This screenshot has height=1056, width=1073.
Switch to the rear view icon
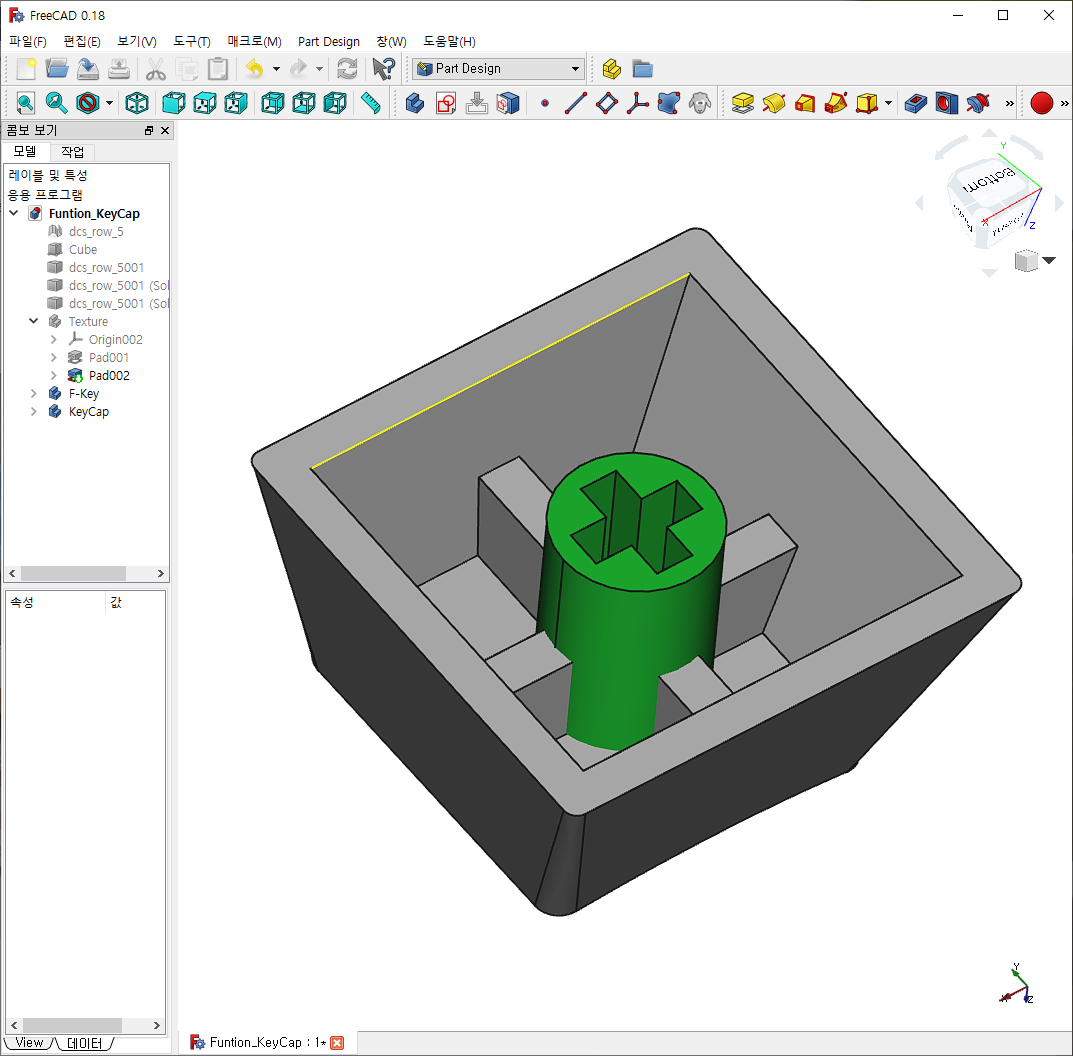pyautogui.click(x=272, y=103)
